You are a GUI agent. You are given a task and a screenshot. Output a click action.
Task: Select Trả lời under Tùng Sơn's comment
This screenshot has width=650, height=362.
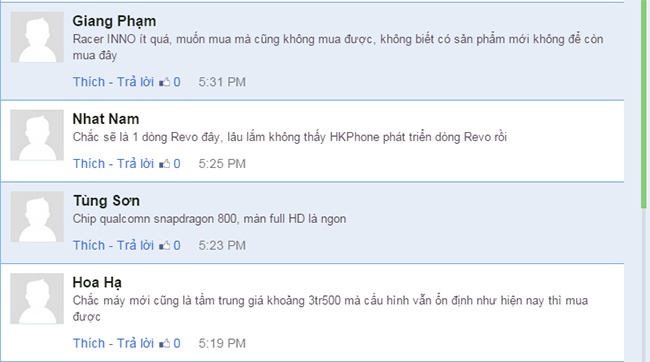pyautogui.click(x=135, y=245)
